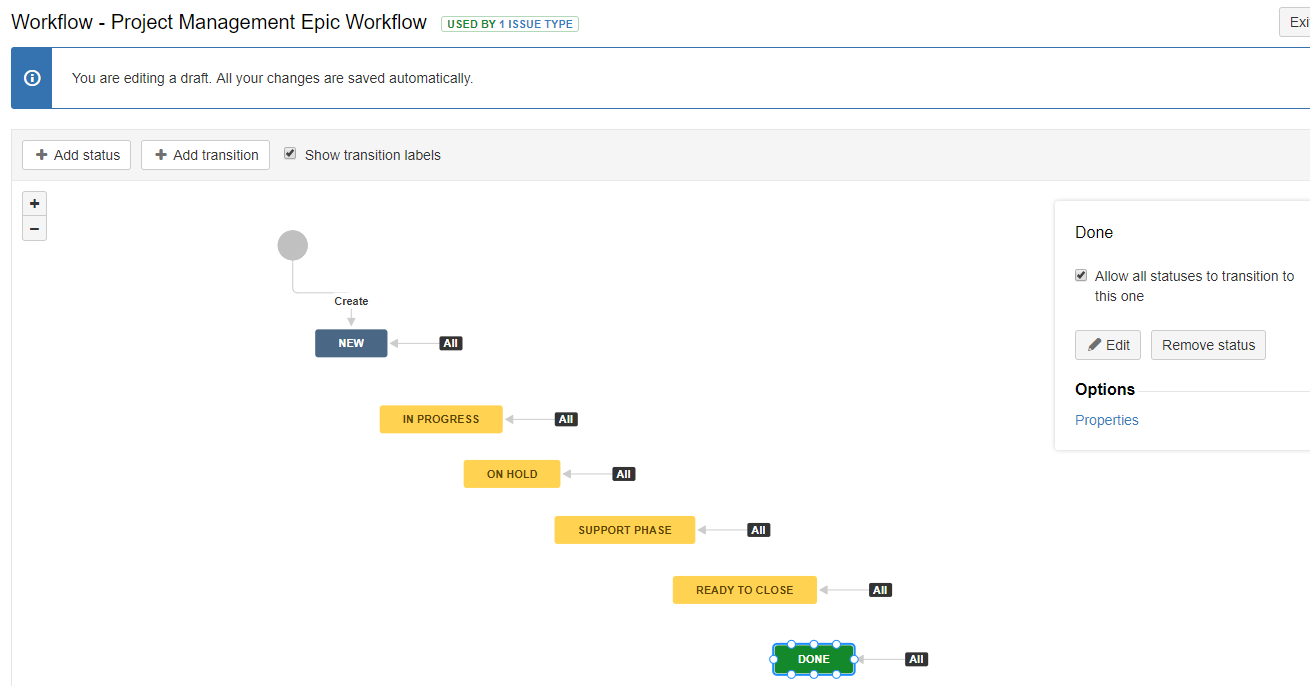Click the zoom out minus icon
Viewport: 1310px width, 686px height.
[x=34, y=228]
